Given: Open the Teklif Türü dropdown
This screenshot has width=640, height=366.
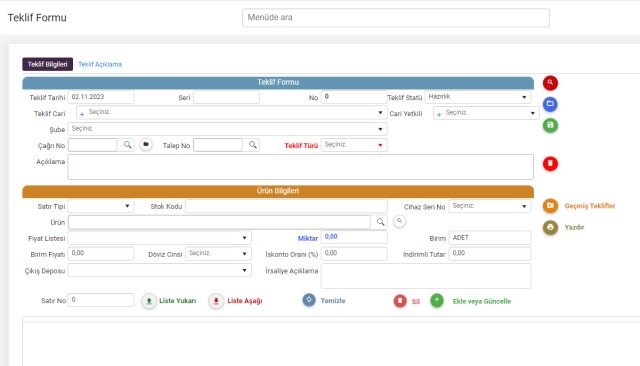Looking at the screenshot, I should (354, 145).
